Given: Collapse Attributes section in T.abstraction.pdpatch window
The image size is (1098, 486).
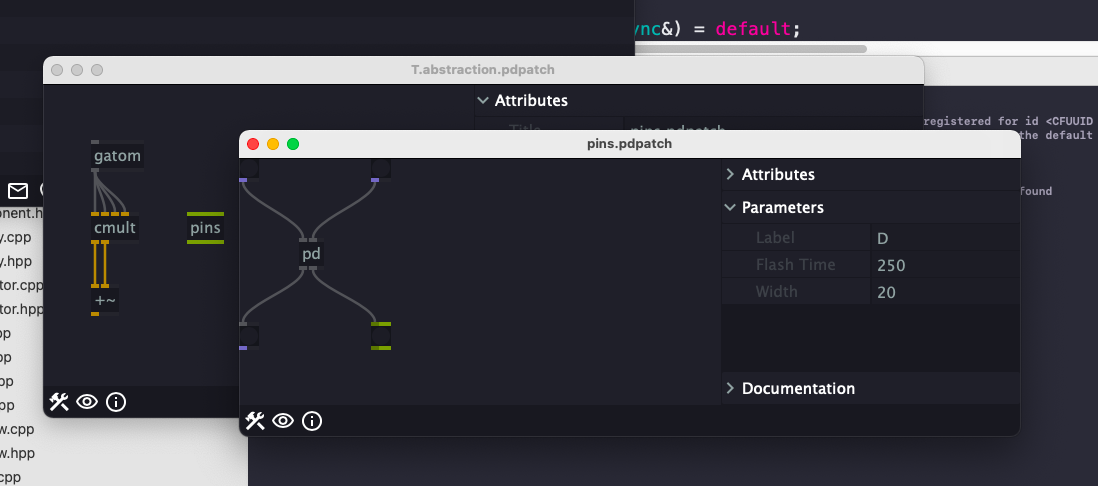Looking at the screenshot, I should click(x=698, y=100).
